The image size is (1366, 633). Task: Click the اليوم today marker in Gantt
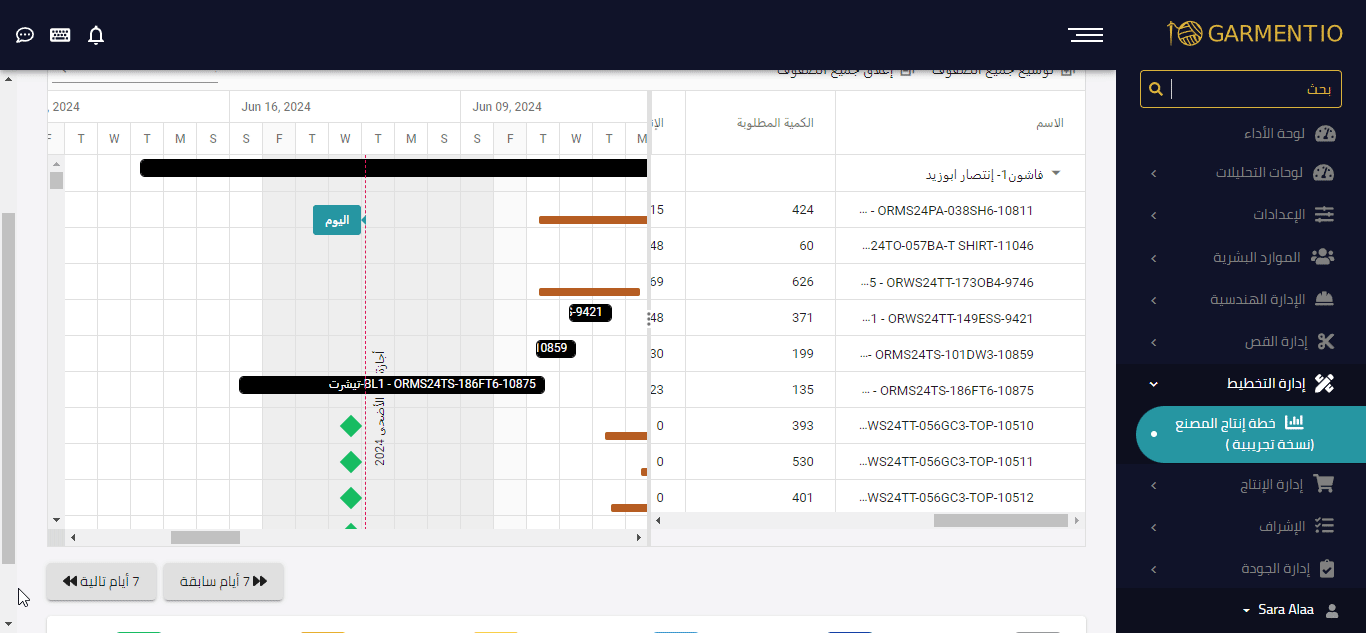[x=337, y=220]
